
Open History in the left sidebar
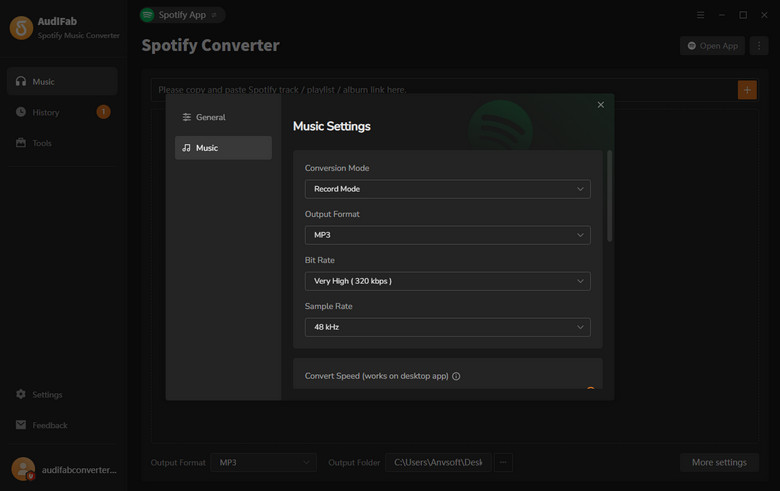pyautogui.click(x=62, y=112)
